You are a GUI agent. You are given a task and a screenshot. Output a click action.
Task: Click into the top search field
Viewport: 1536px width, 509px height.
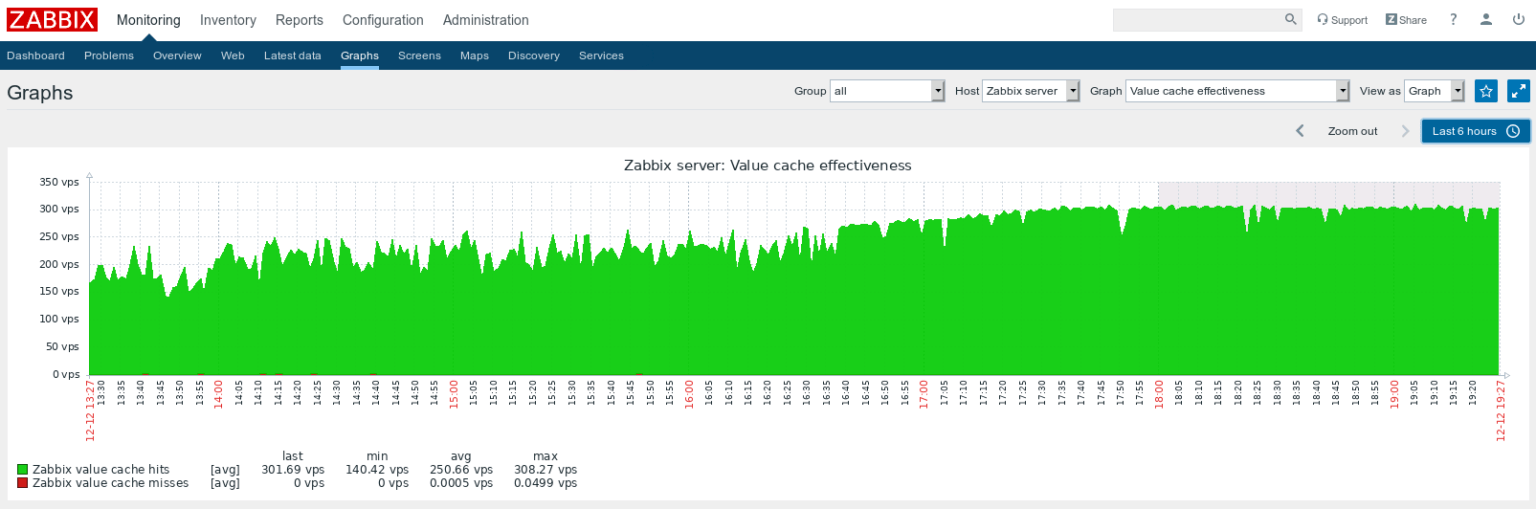[1197, 20]
